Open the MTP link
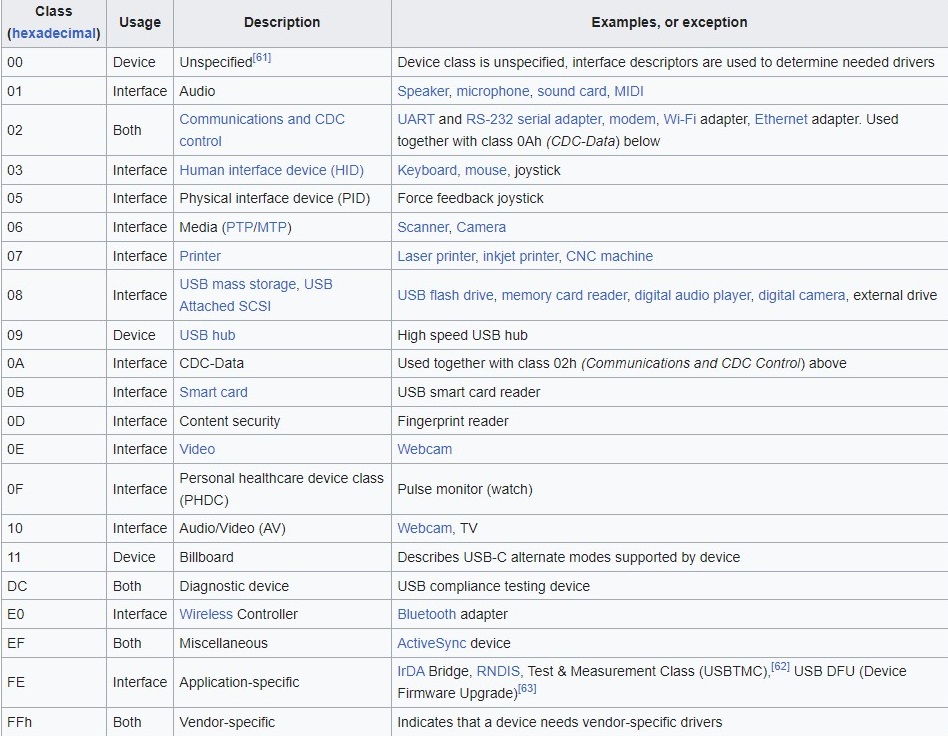 tap(272, 227)
